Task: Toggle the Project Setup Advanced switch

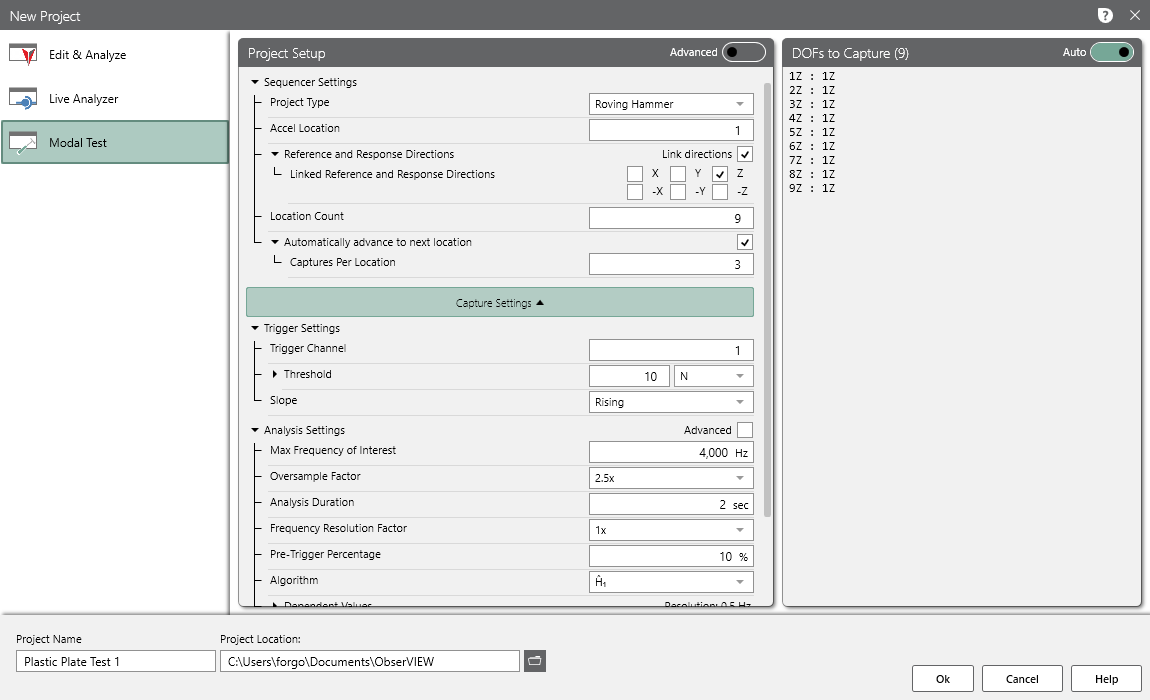Action: pyautogui.click(x=744, y=52)
